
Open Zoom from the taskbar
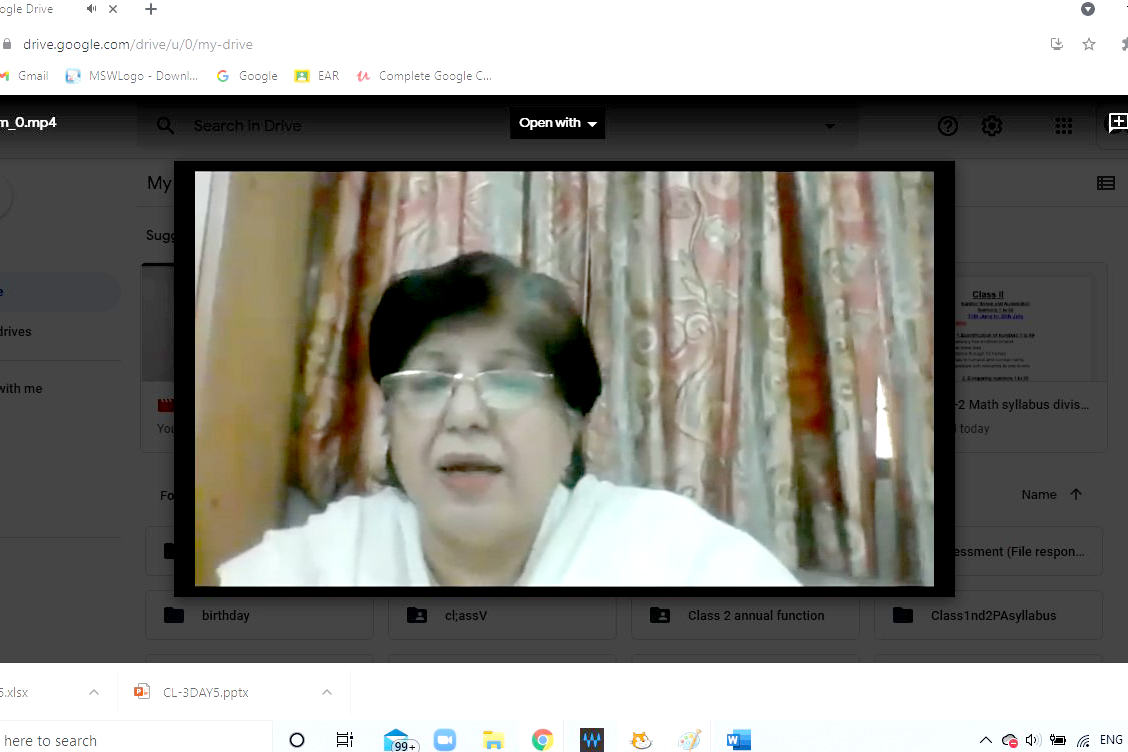[x=445, y=740]
